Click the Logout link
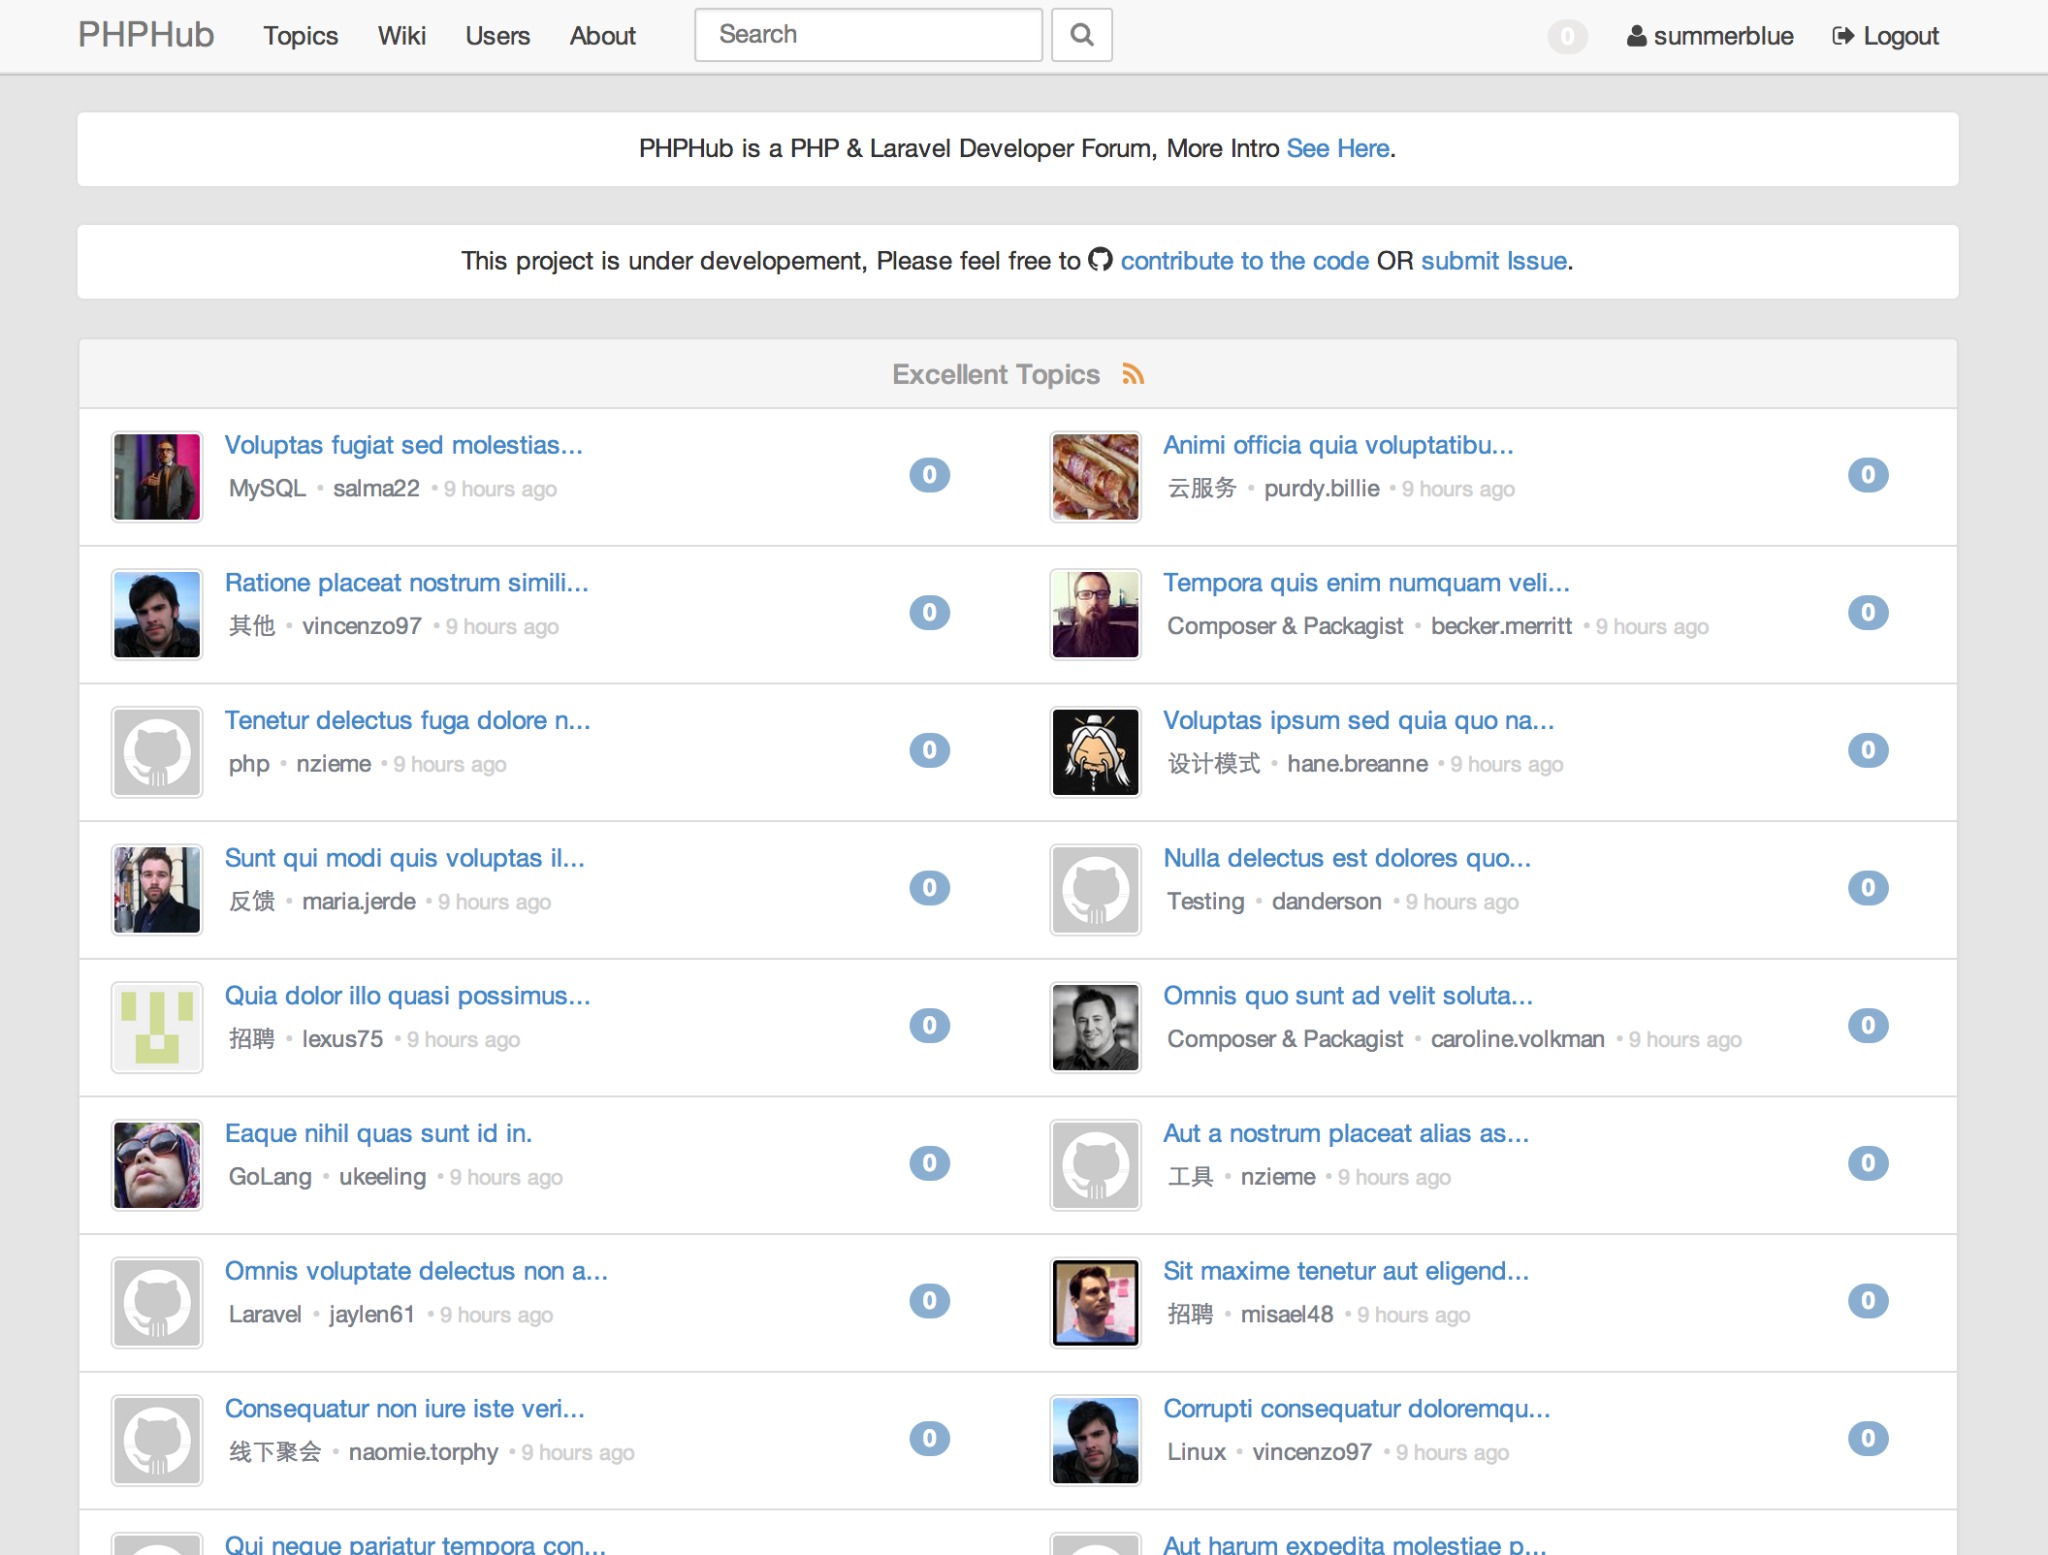 click(1885, 36)
